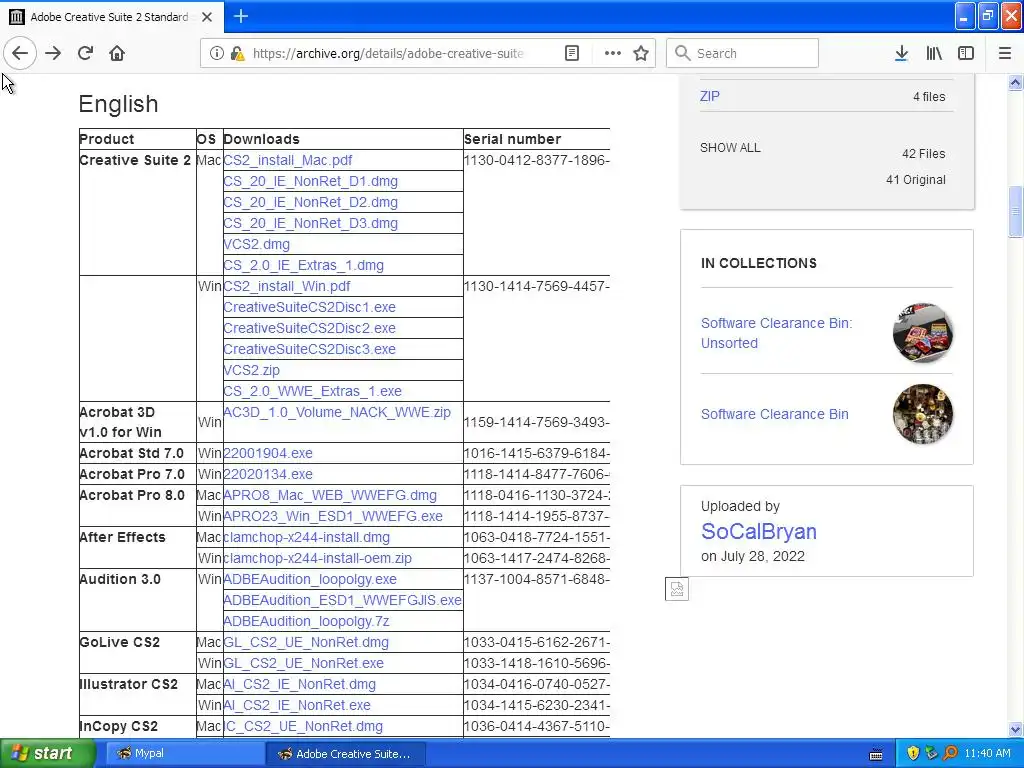
Task: Download GL_CS2_UE_NonRet.exe
Action: pyautogui.click(x=303, y=663)
